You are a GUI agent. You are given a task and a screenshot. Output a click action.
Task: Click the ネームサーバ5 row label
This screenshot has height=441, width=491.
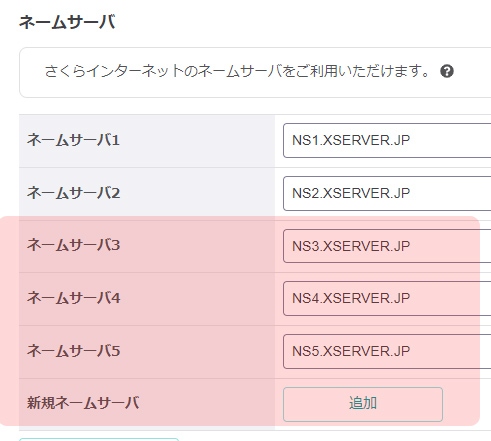pyautogui.click(x=73, y=351)
